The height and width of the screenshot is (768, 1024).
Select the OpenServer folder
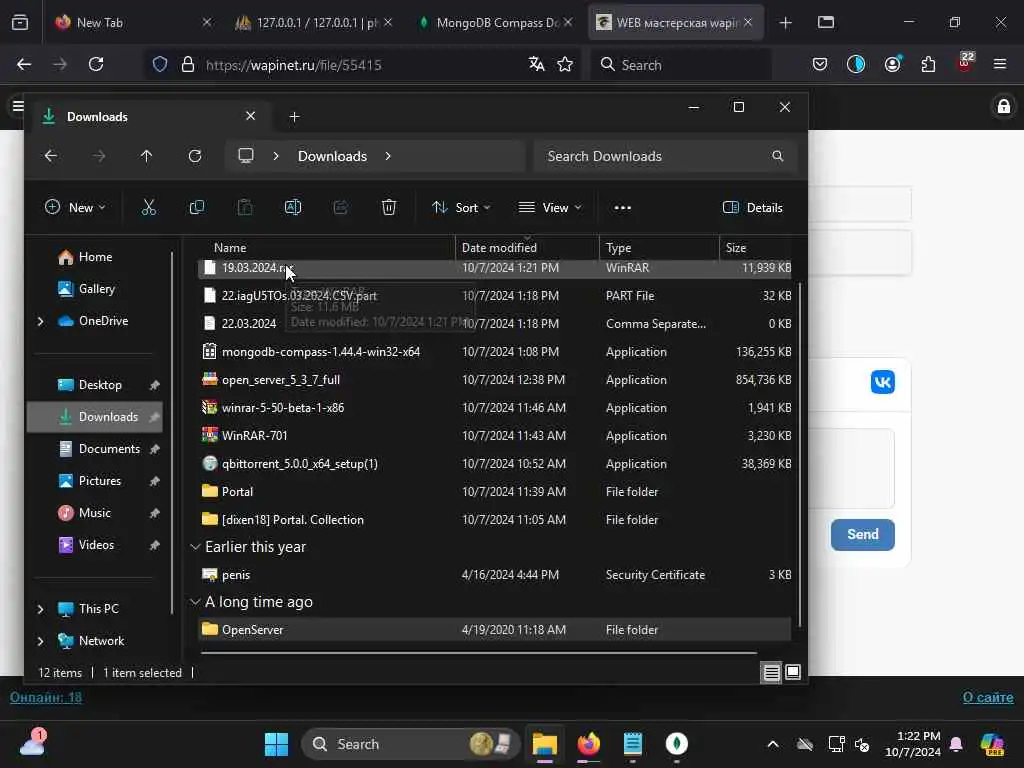coord(494,630)
